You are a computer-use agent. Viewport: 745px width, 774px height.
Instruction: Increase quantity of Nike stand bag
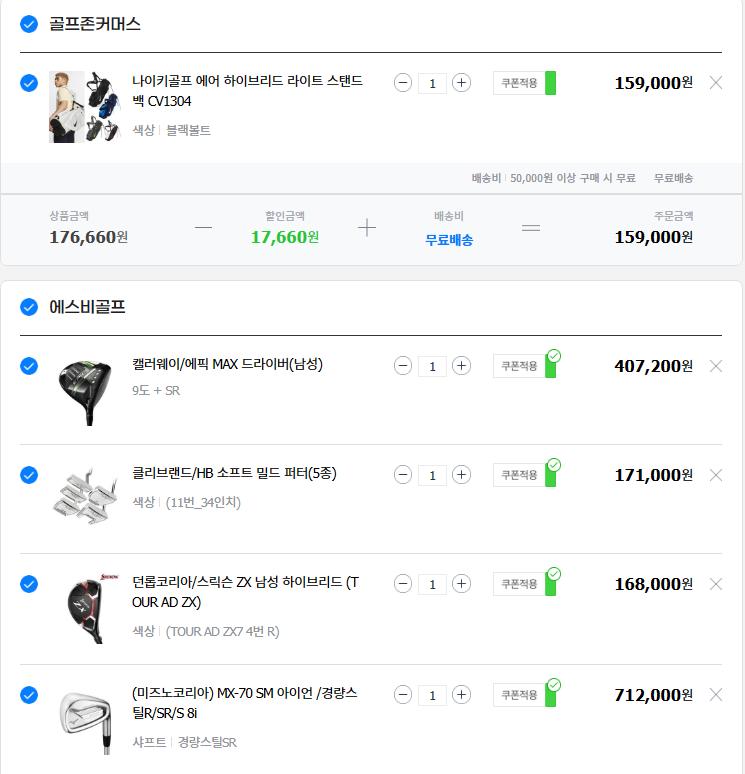click(461, 83)
